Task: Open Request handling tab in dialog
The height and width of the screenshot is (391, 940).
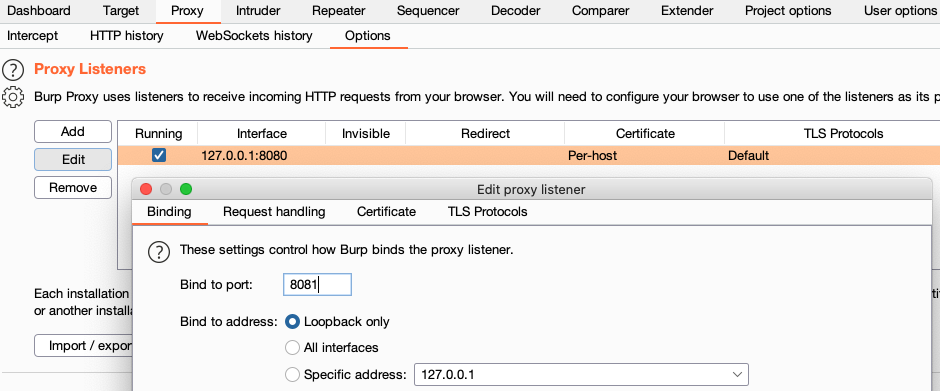Action: click(274, 212)
